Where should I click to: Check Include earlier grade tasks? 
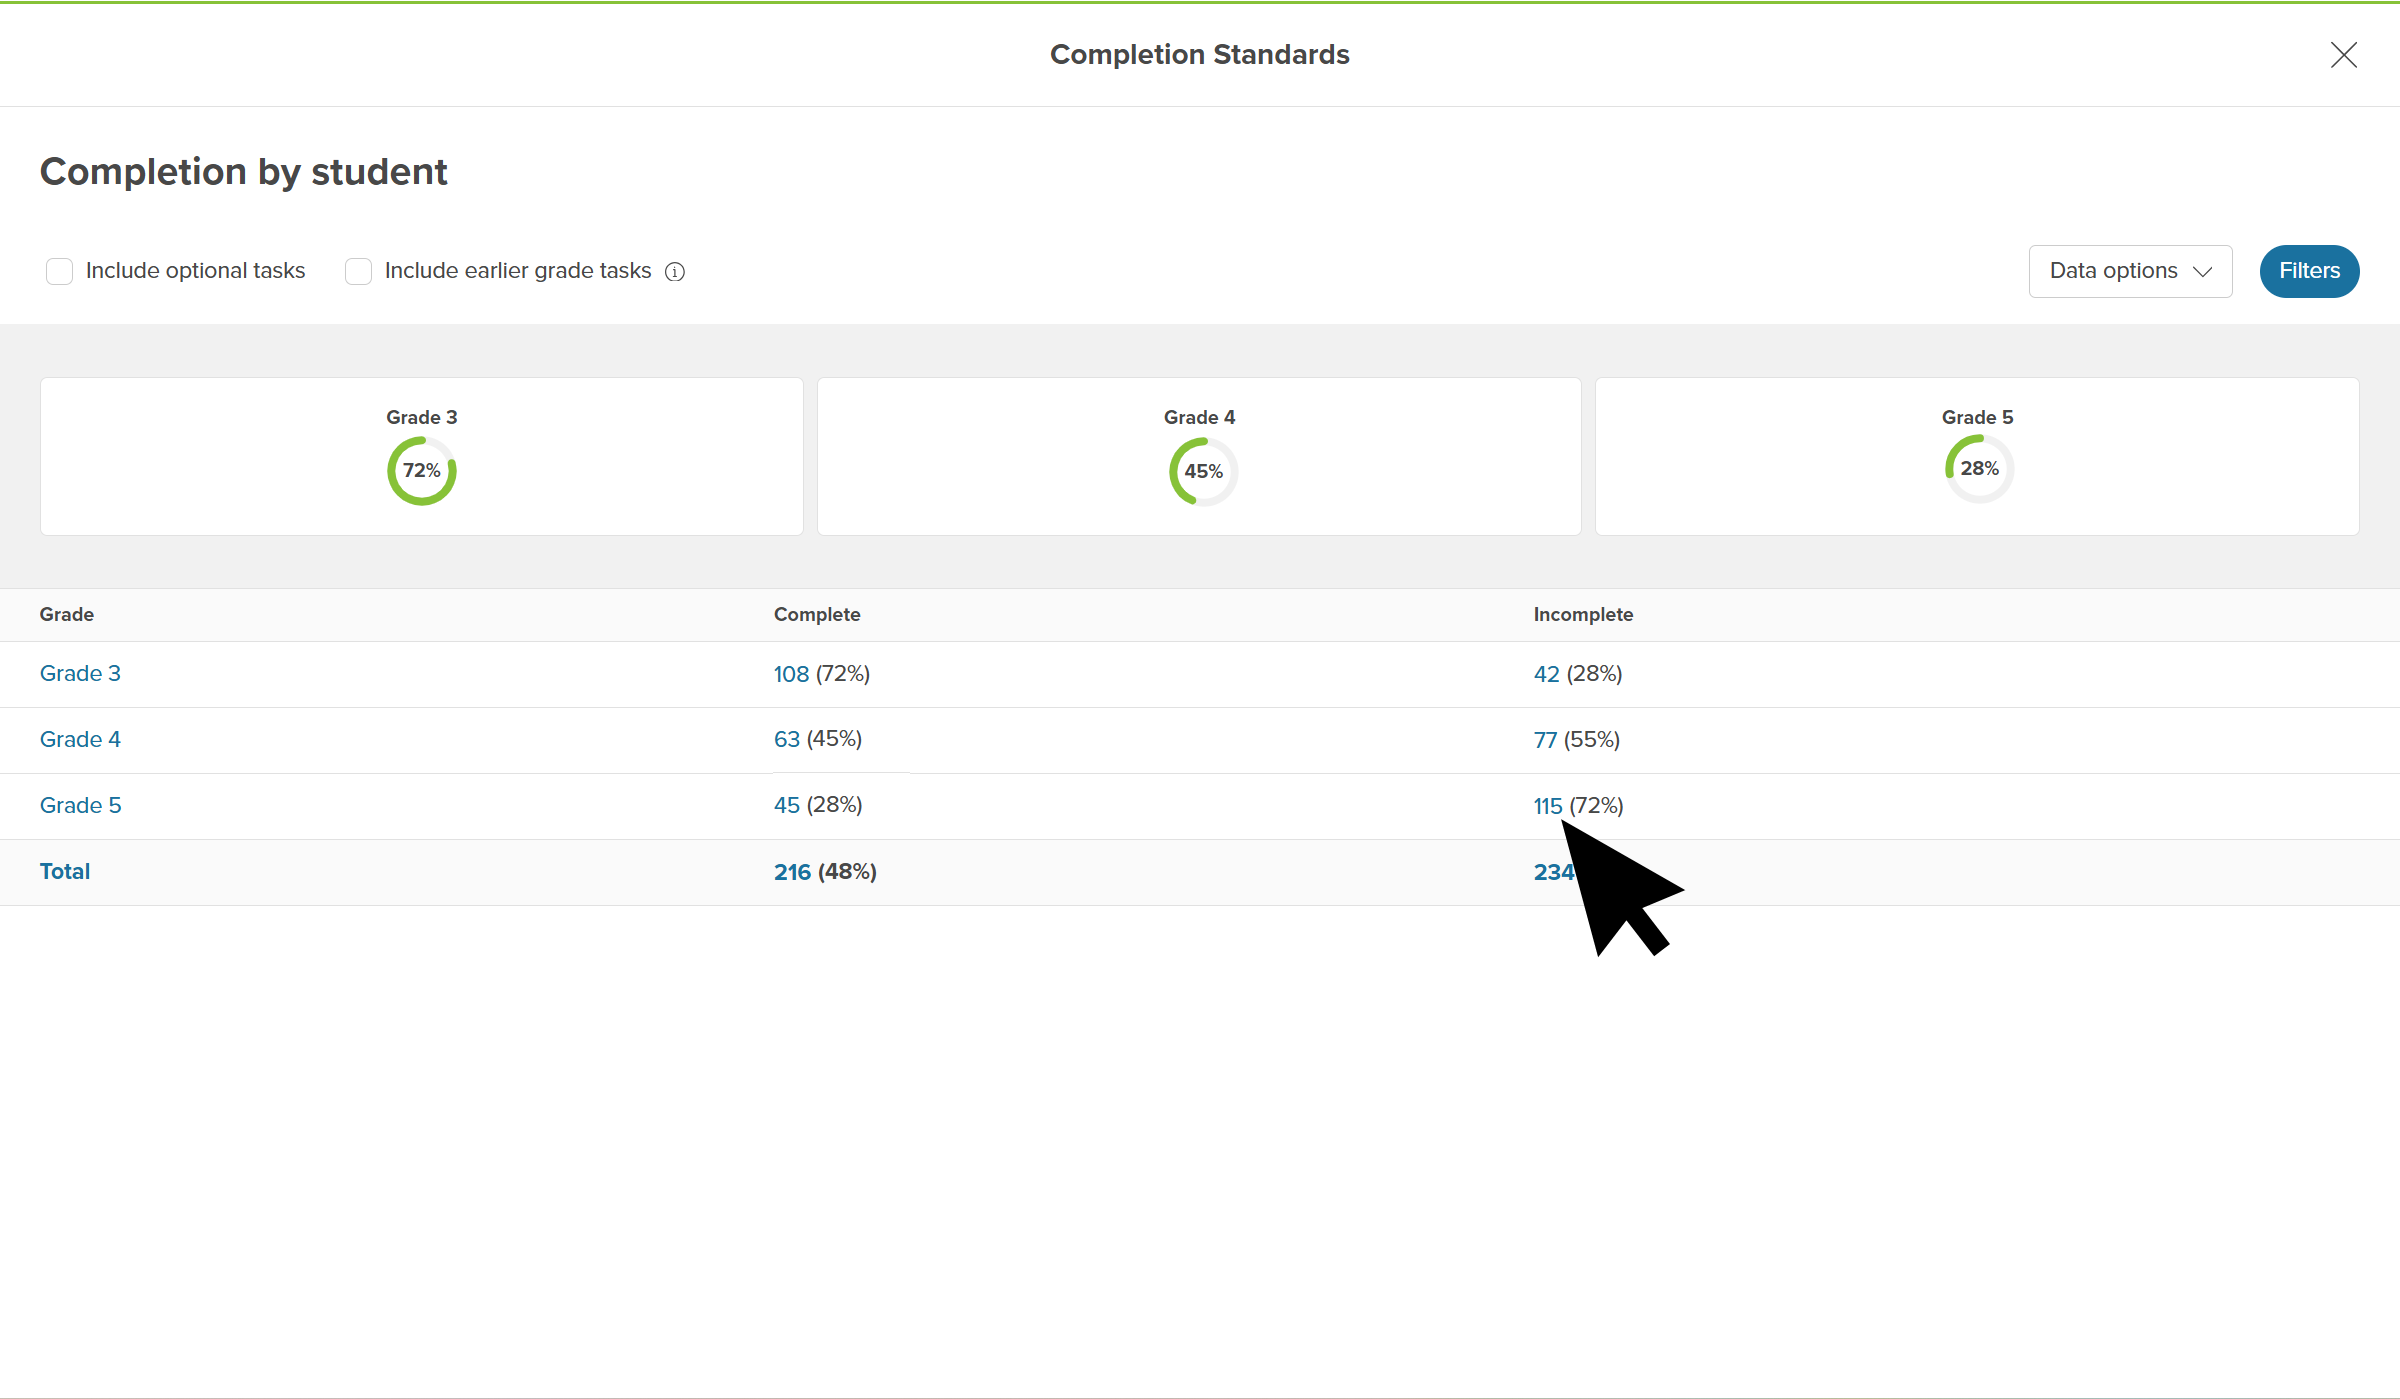358,272
